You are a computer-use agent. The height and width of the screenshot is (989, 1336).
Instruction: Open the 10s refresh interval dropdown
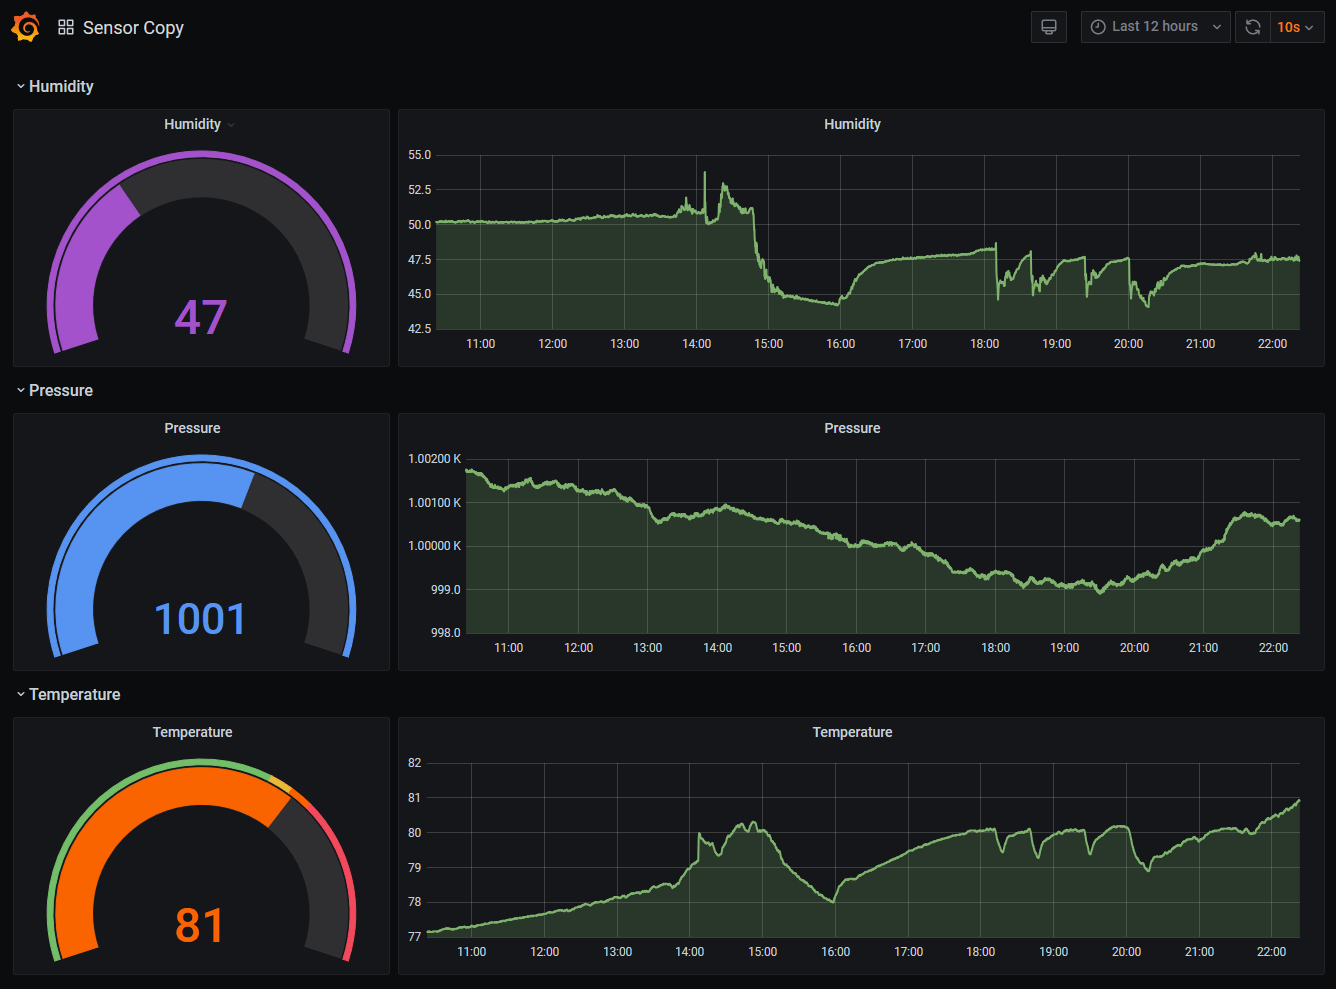[1295, 27]
